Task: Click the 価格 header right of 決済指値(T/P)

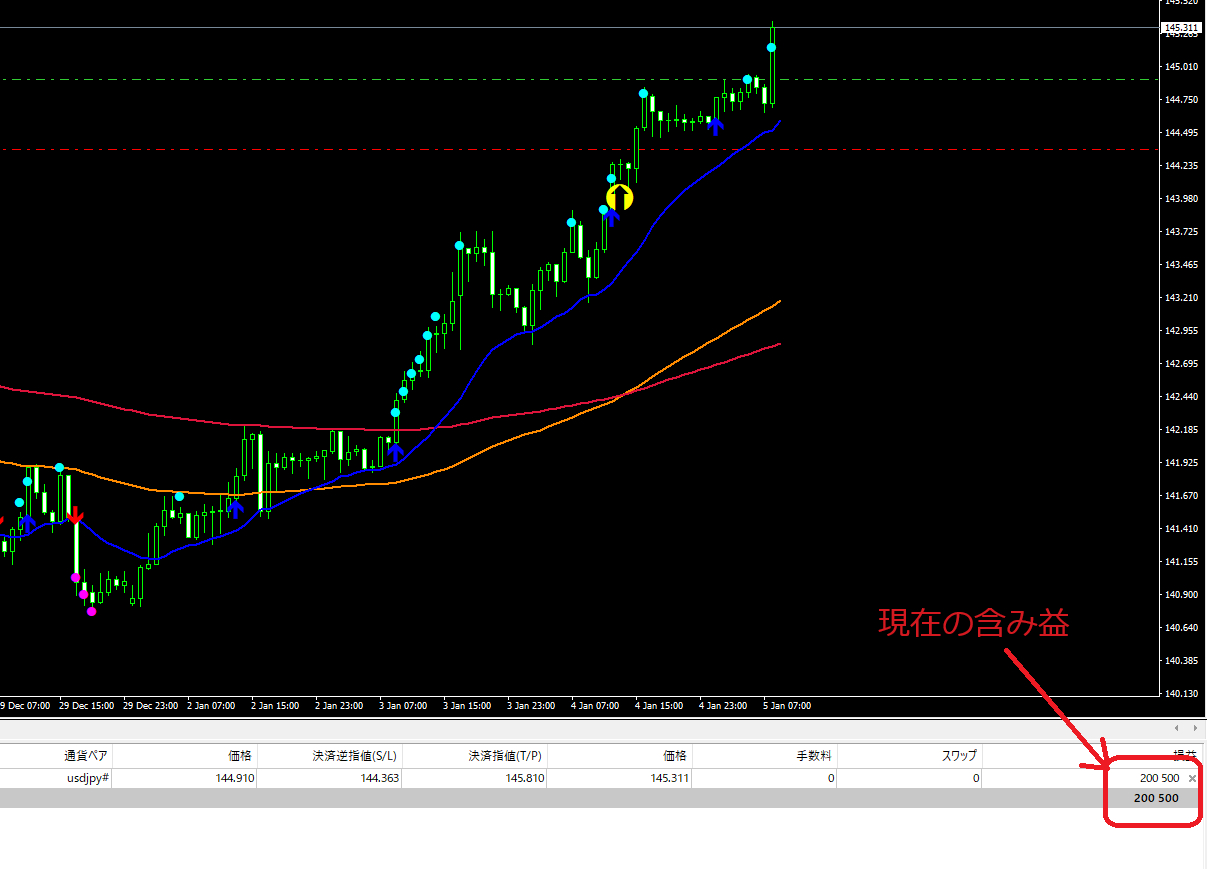Action: pos(675,756)
